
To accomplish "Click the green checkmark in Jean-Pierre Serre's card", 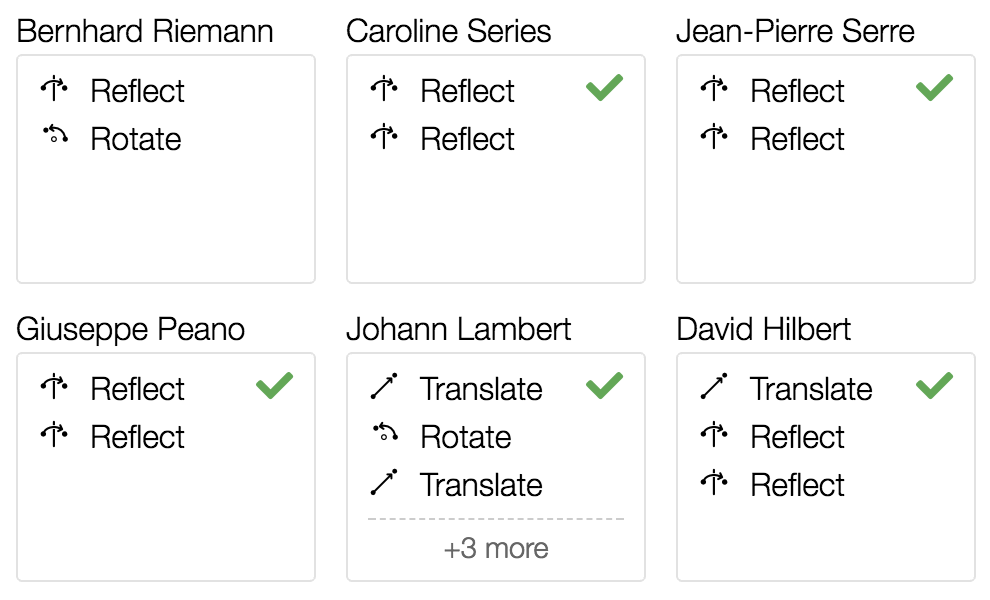I will [x=934, y=88].
